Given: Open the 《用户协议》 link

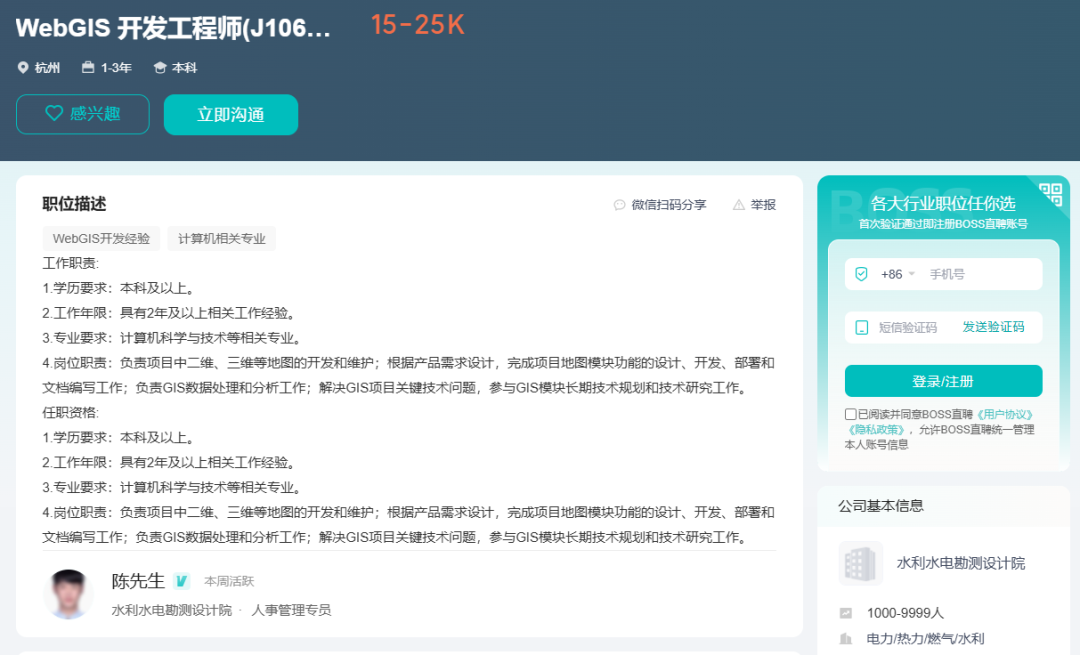Looking at the screenshot, I should coord(1004,414).
